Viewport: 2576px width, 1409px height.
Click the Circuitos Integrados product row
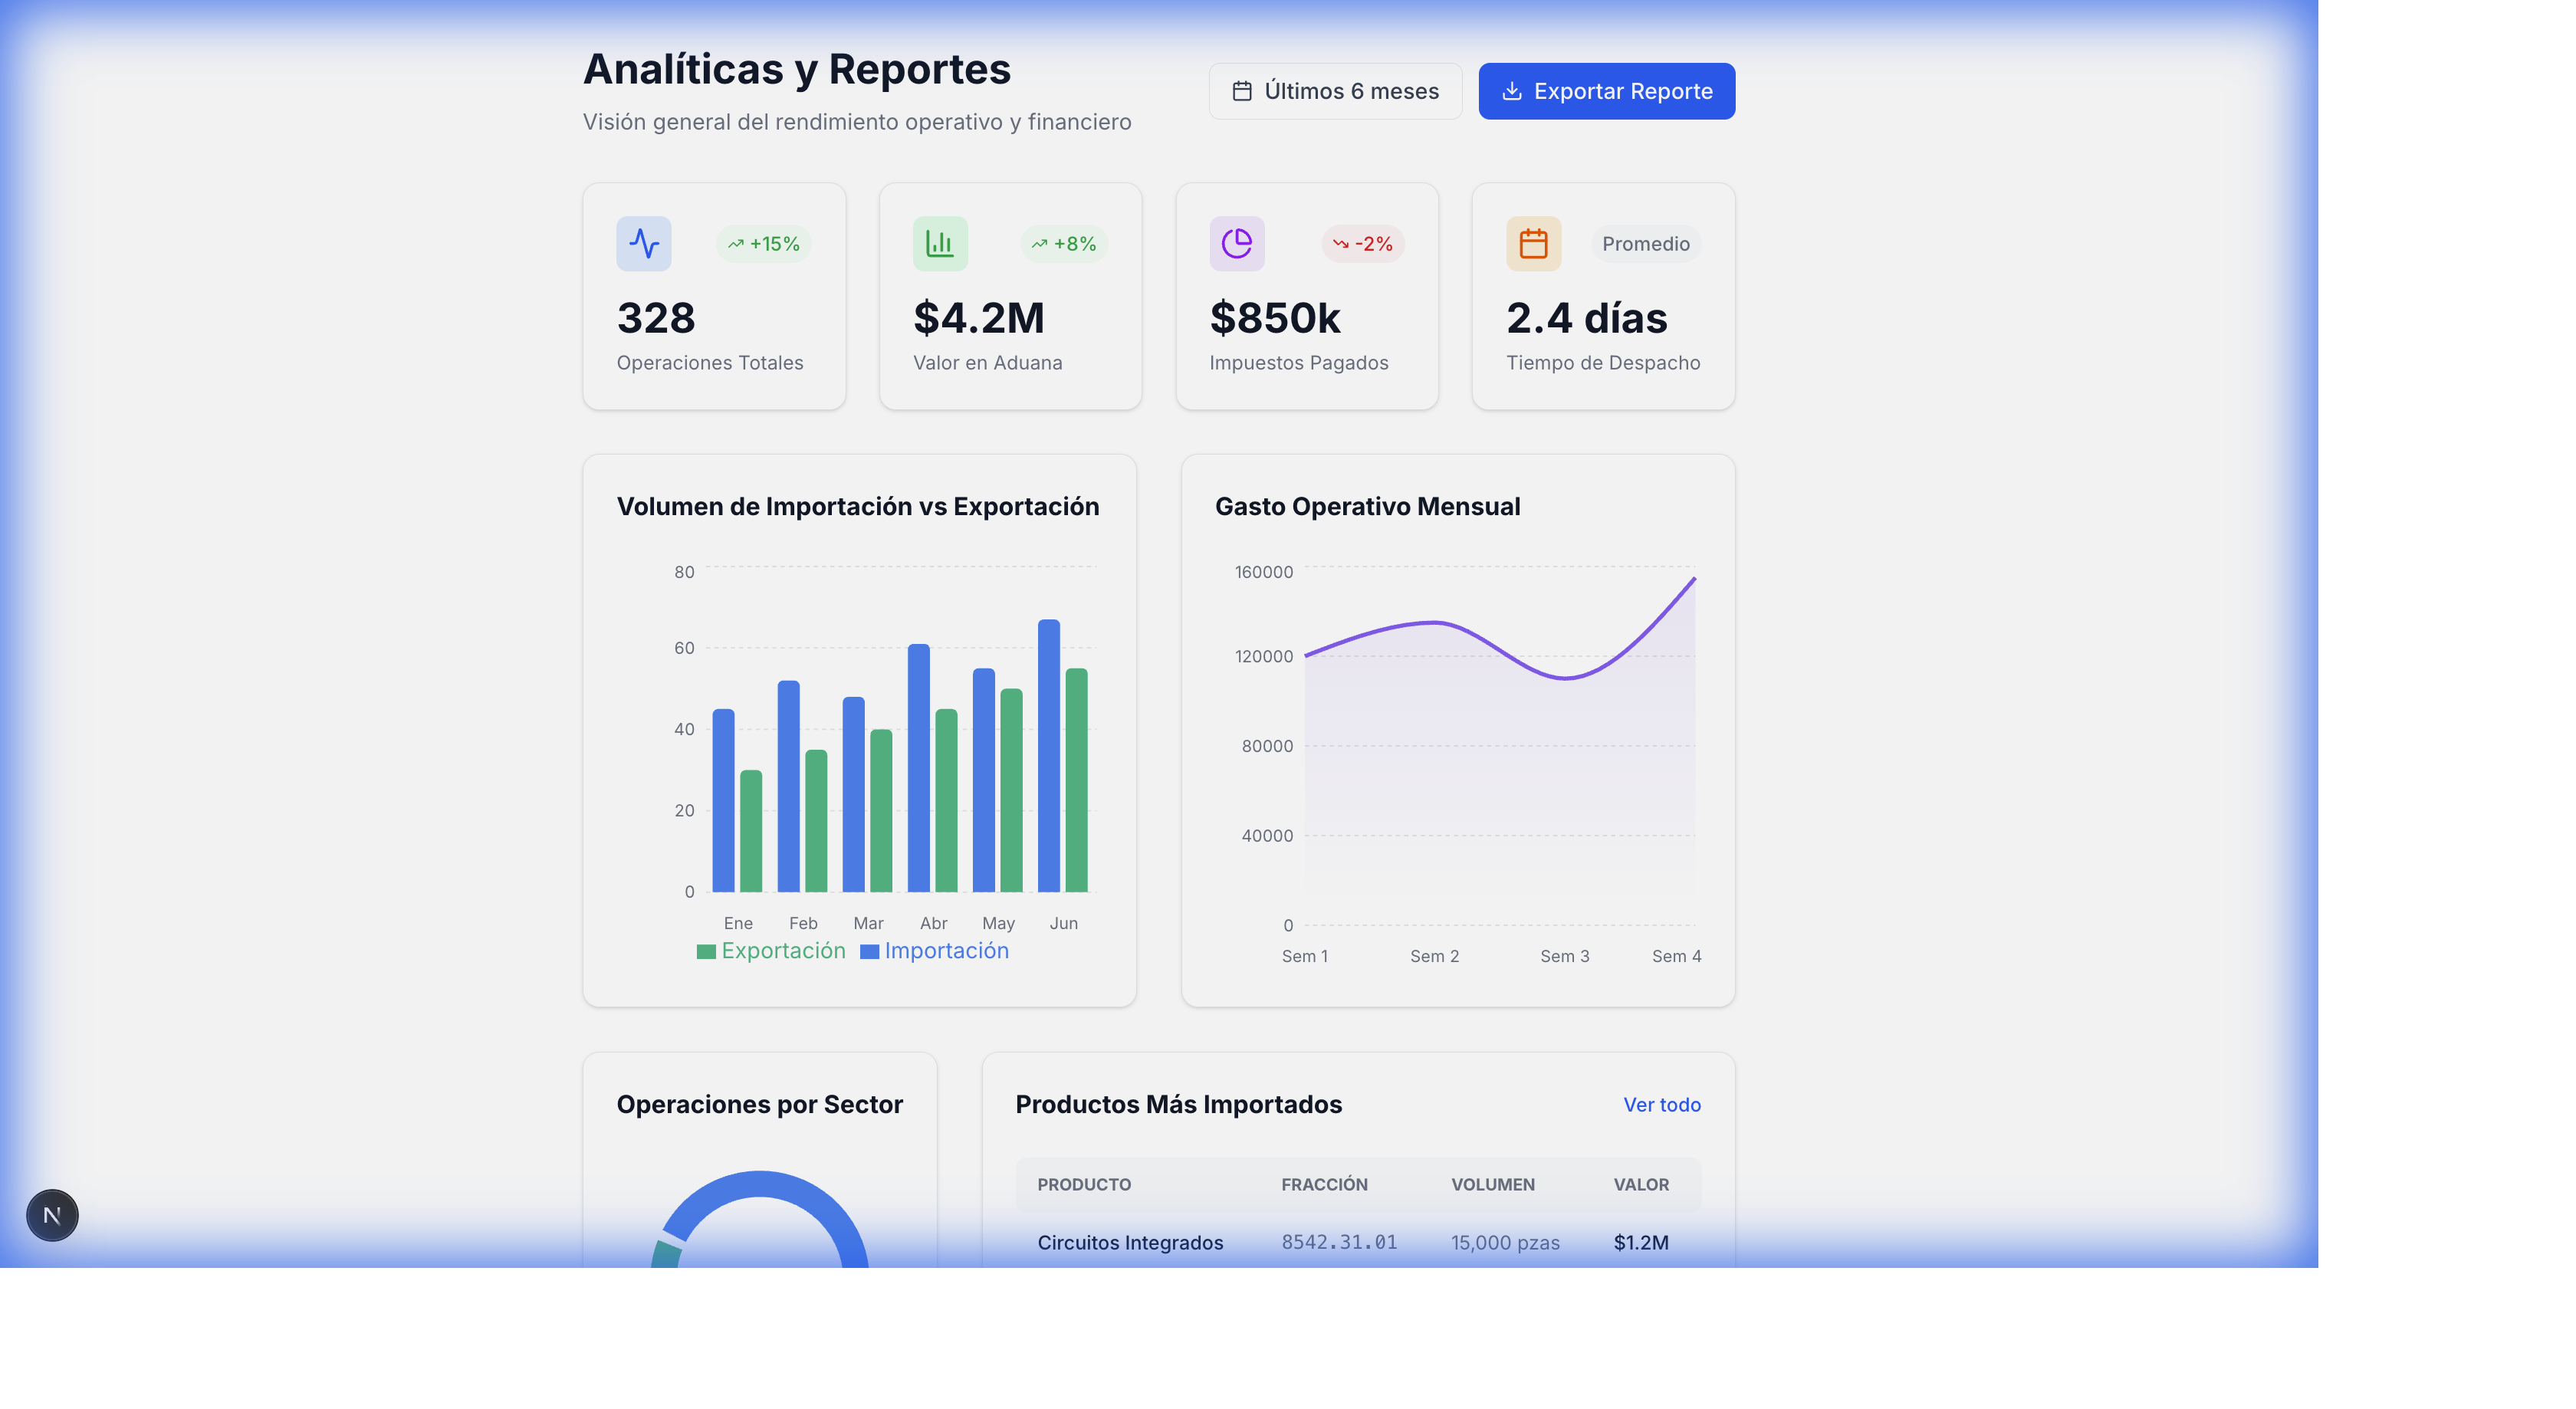click(1357, 1242)
